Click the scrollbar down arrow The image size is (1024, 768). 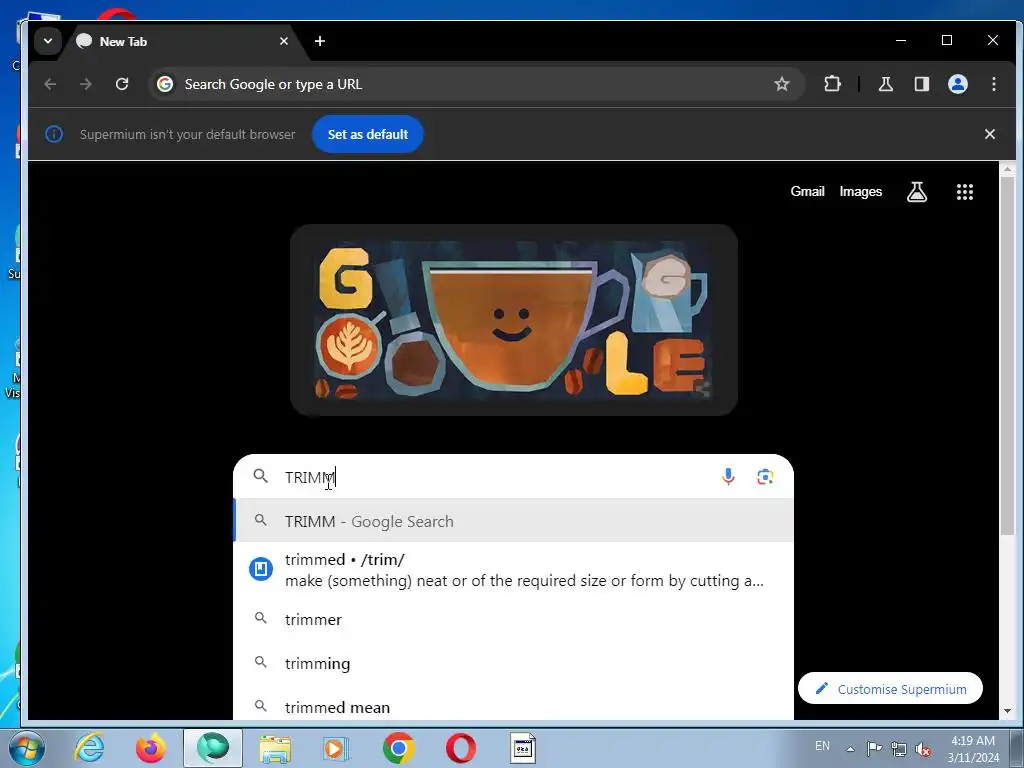tap(1007, 711)
